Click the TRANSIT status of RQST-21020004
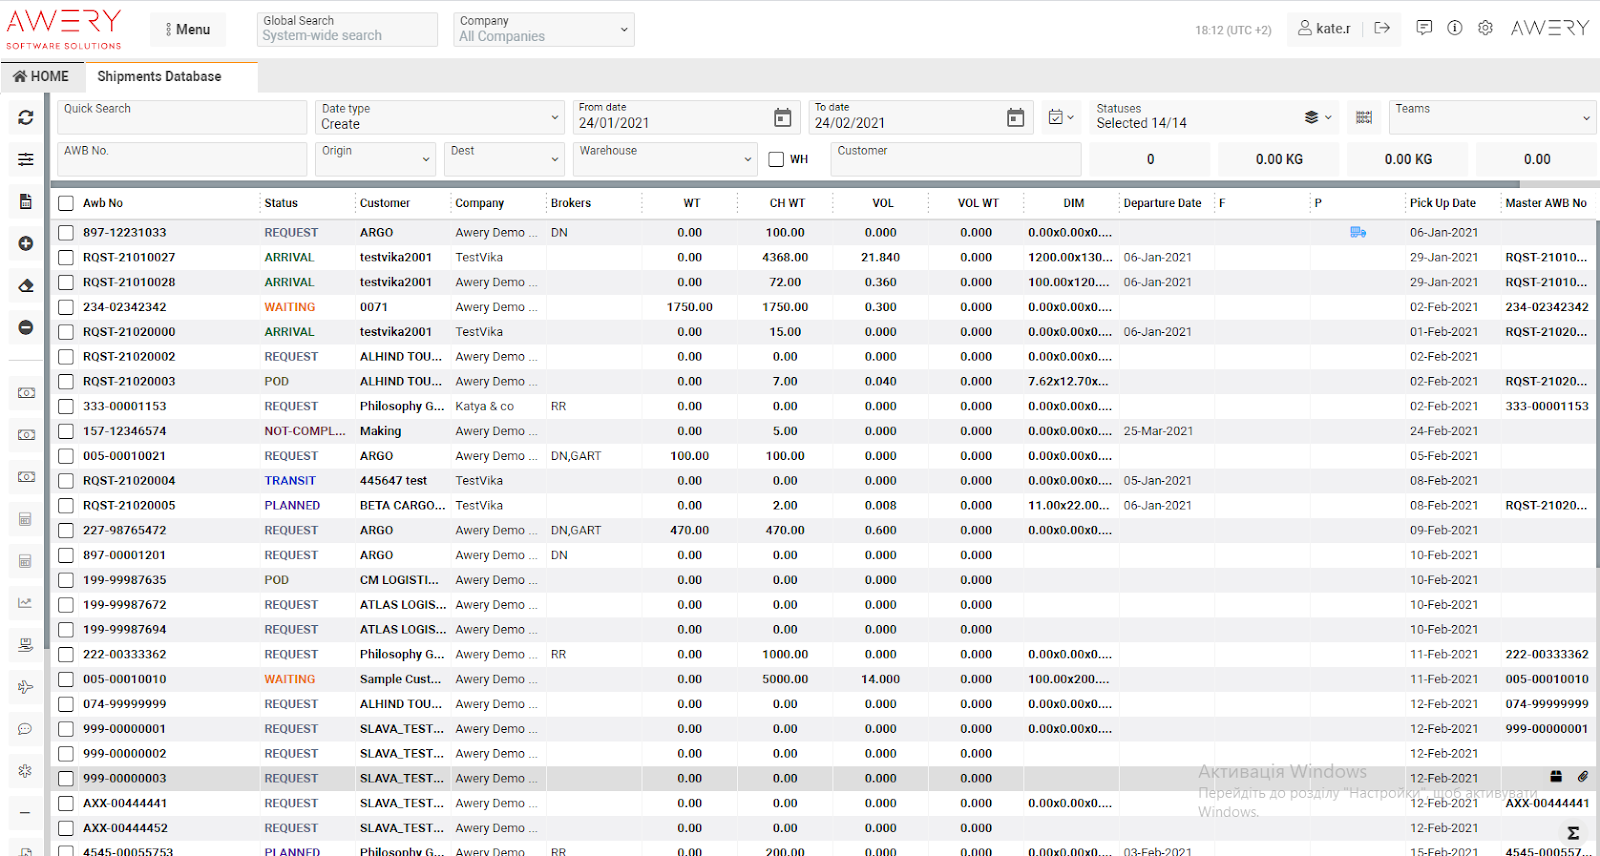The height and width of the screenshot is (856, 1600). click(x=290, y=481)
